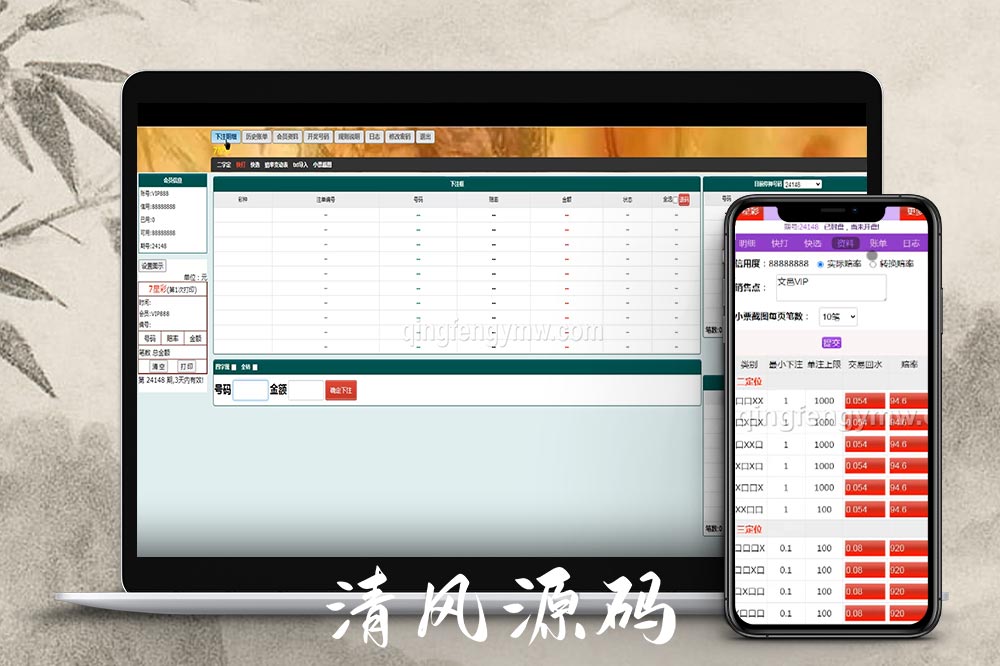1000x666 pixels.
Task: Open the 日志 tab on laptop
Action: [374, 137]
